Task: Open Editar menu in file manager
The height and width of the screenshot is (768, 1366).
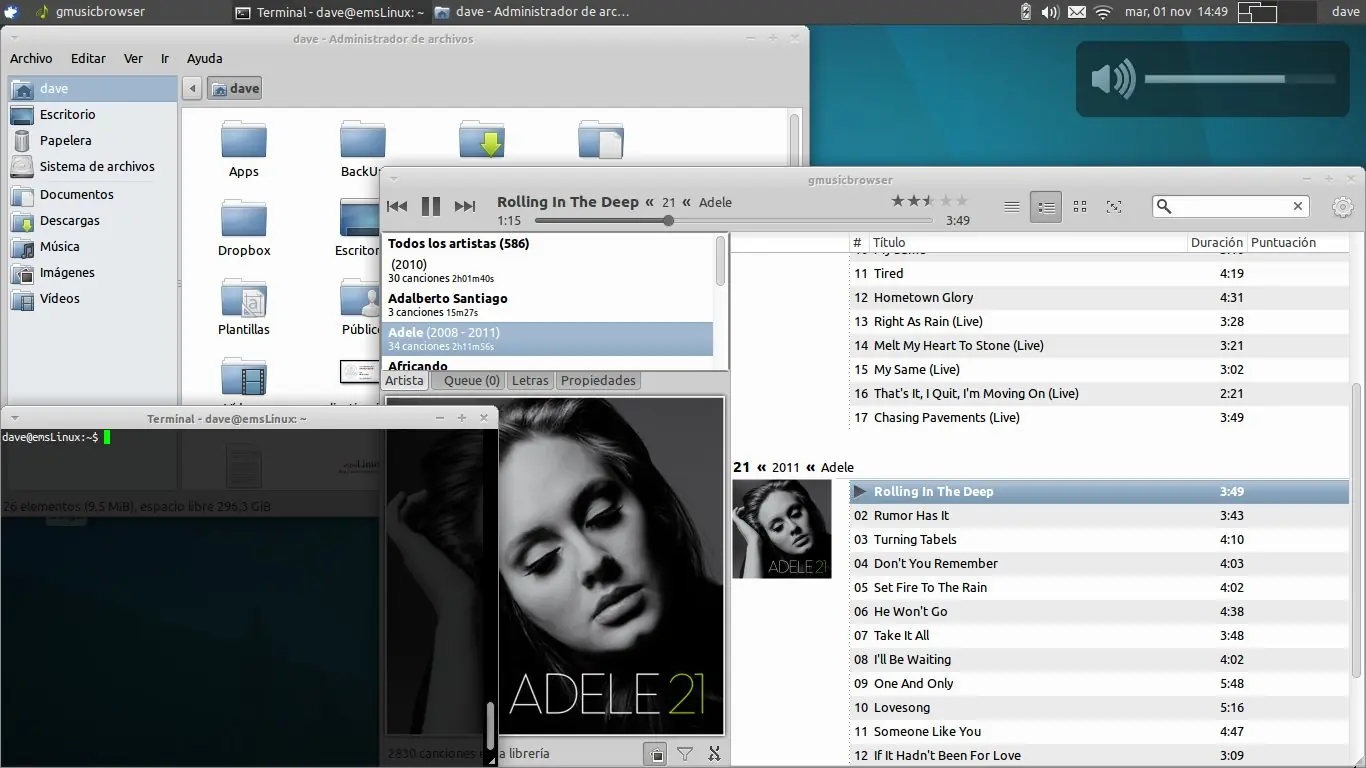Action: click(88, 59)
